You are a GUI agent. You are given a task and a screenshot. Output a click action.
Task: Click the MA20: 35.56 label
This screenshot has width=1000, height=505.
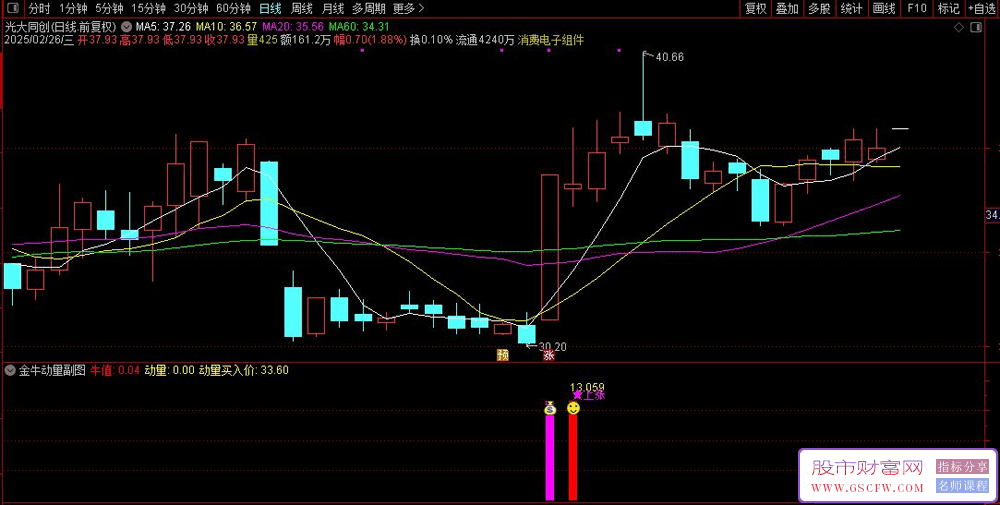point(293,27)
